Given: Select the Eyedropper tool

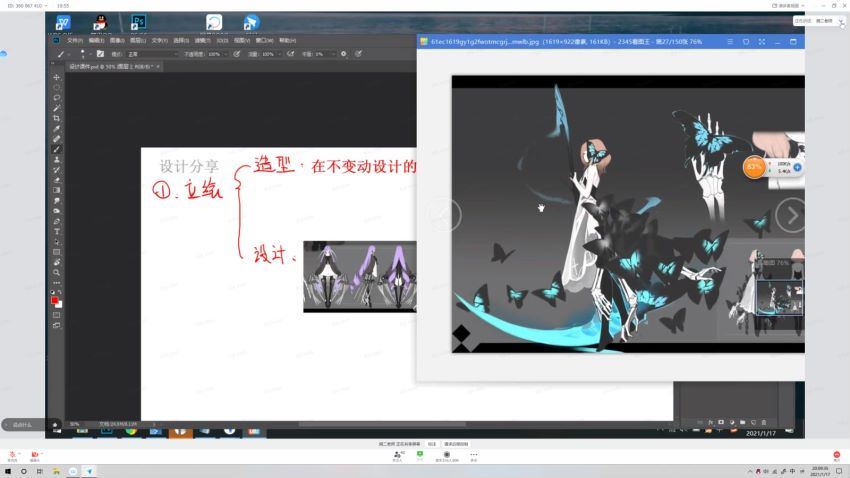Looking at the screenshot, I should click(x=56, y=129).
